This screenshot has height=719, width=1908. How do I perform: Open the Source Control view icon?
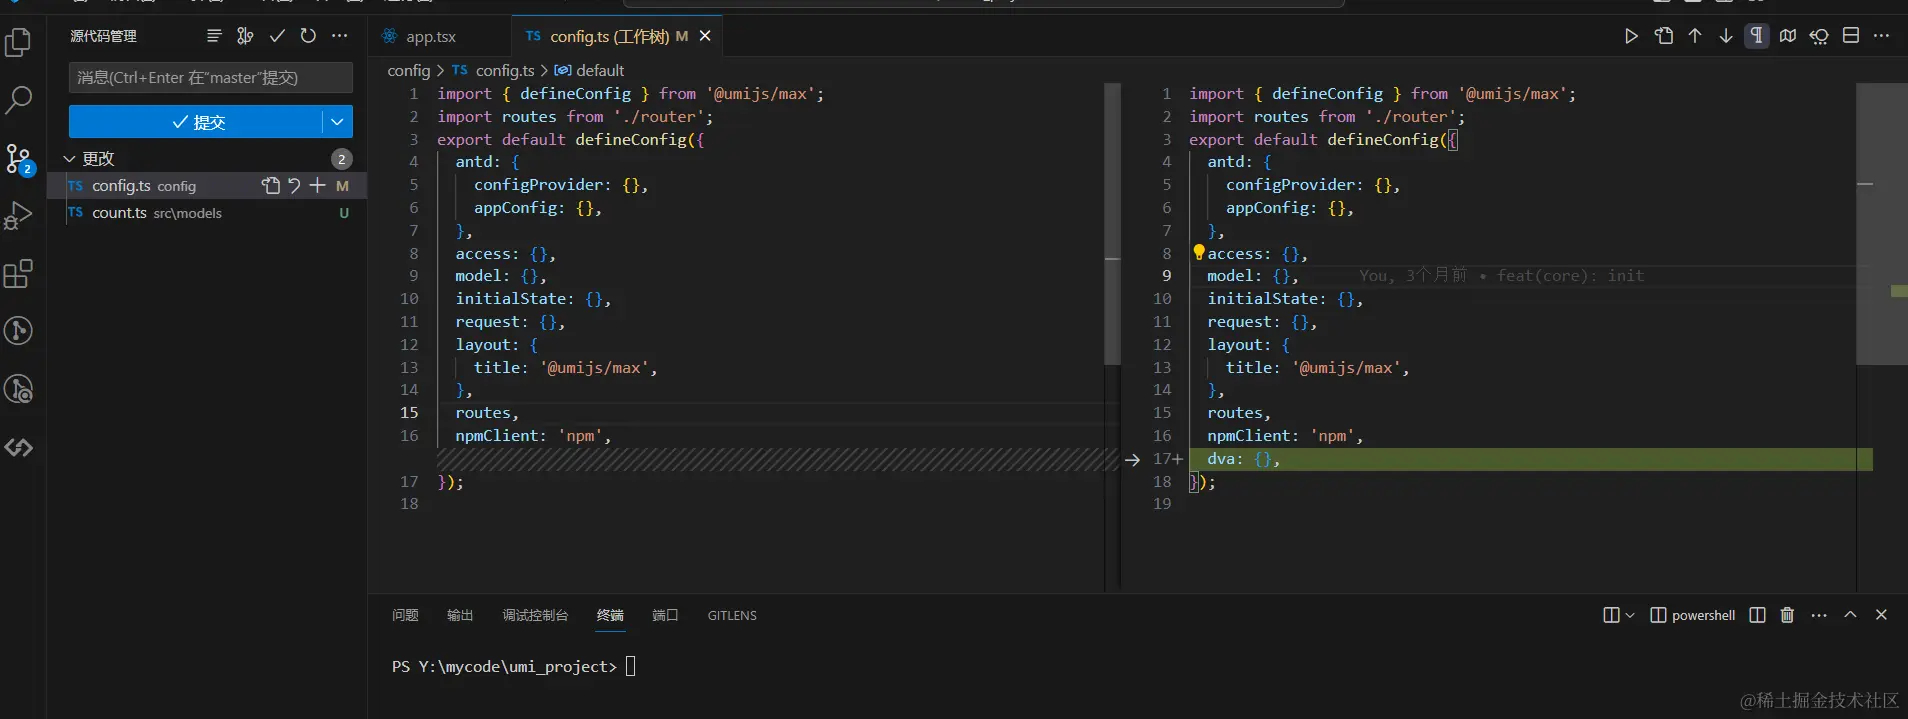(x=18, y=159)
